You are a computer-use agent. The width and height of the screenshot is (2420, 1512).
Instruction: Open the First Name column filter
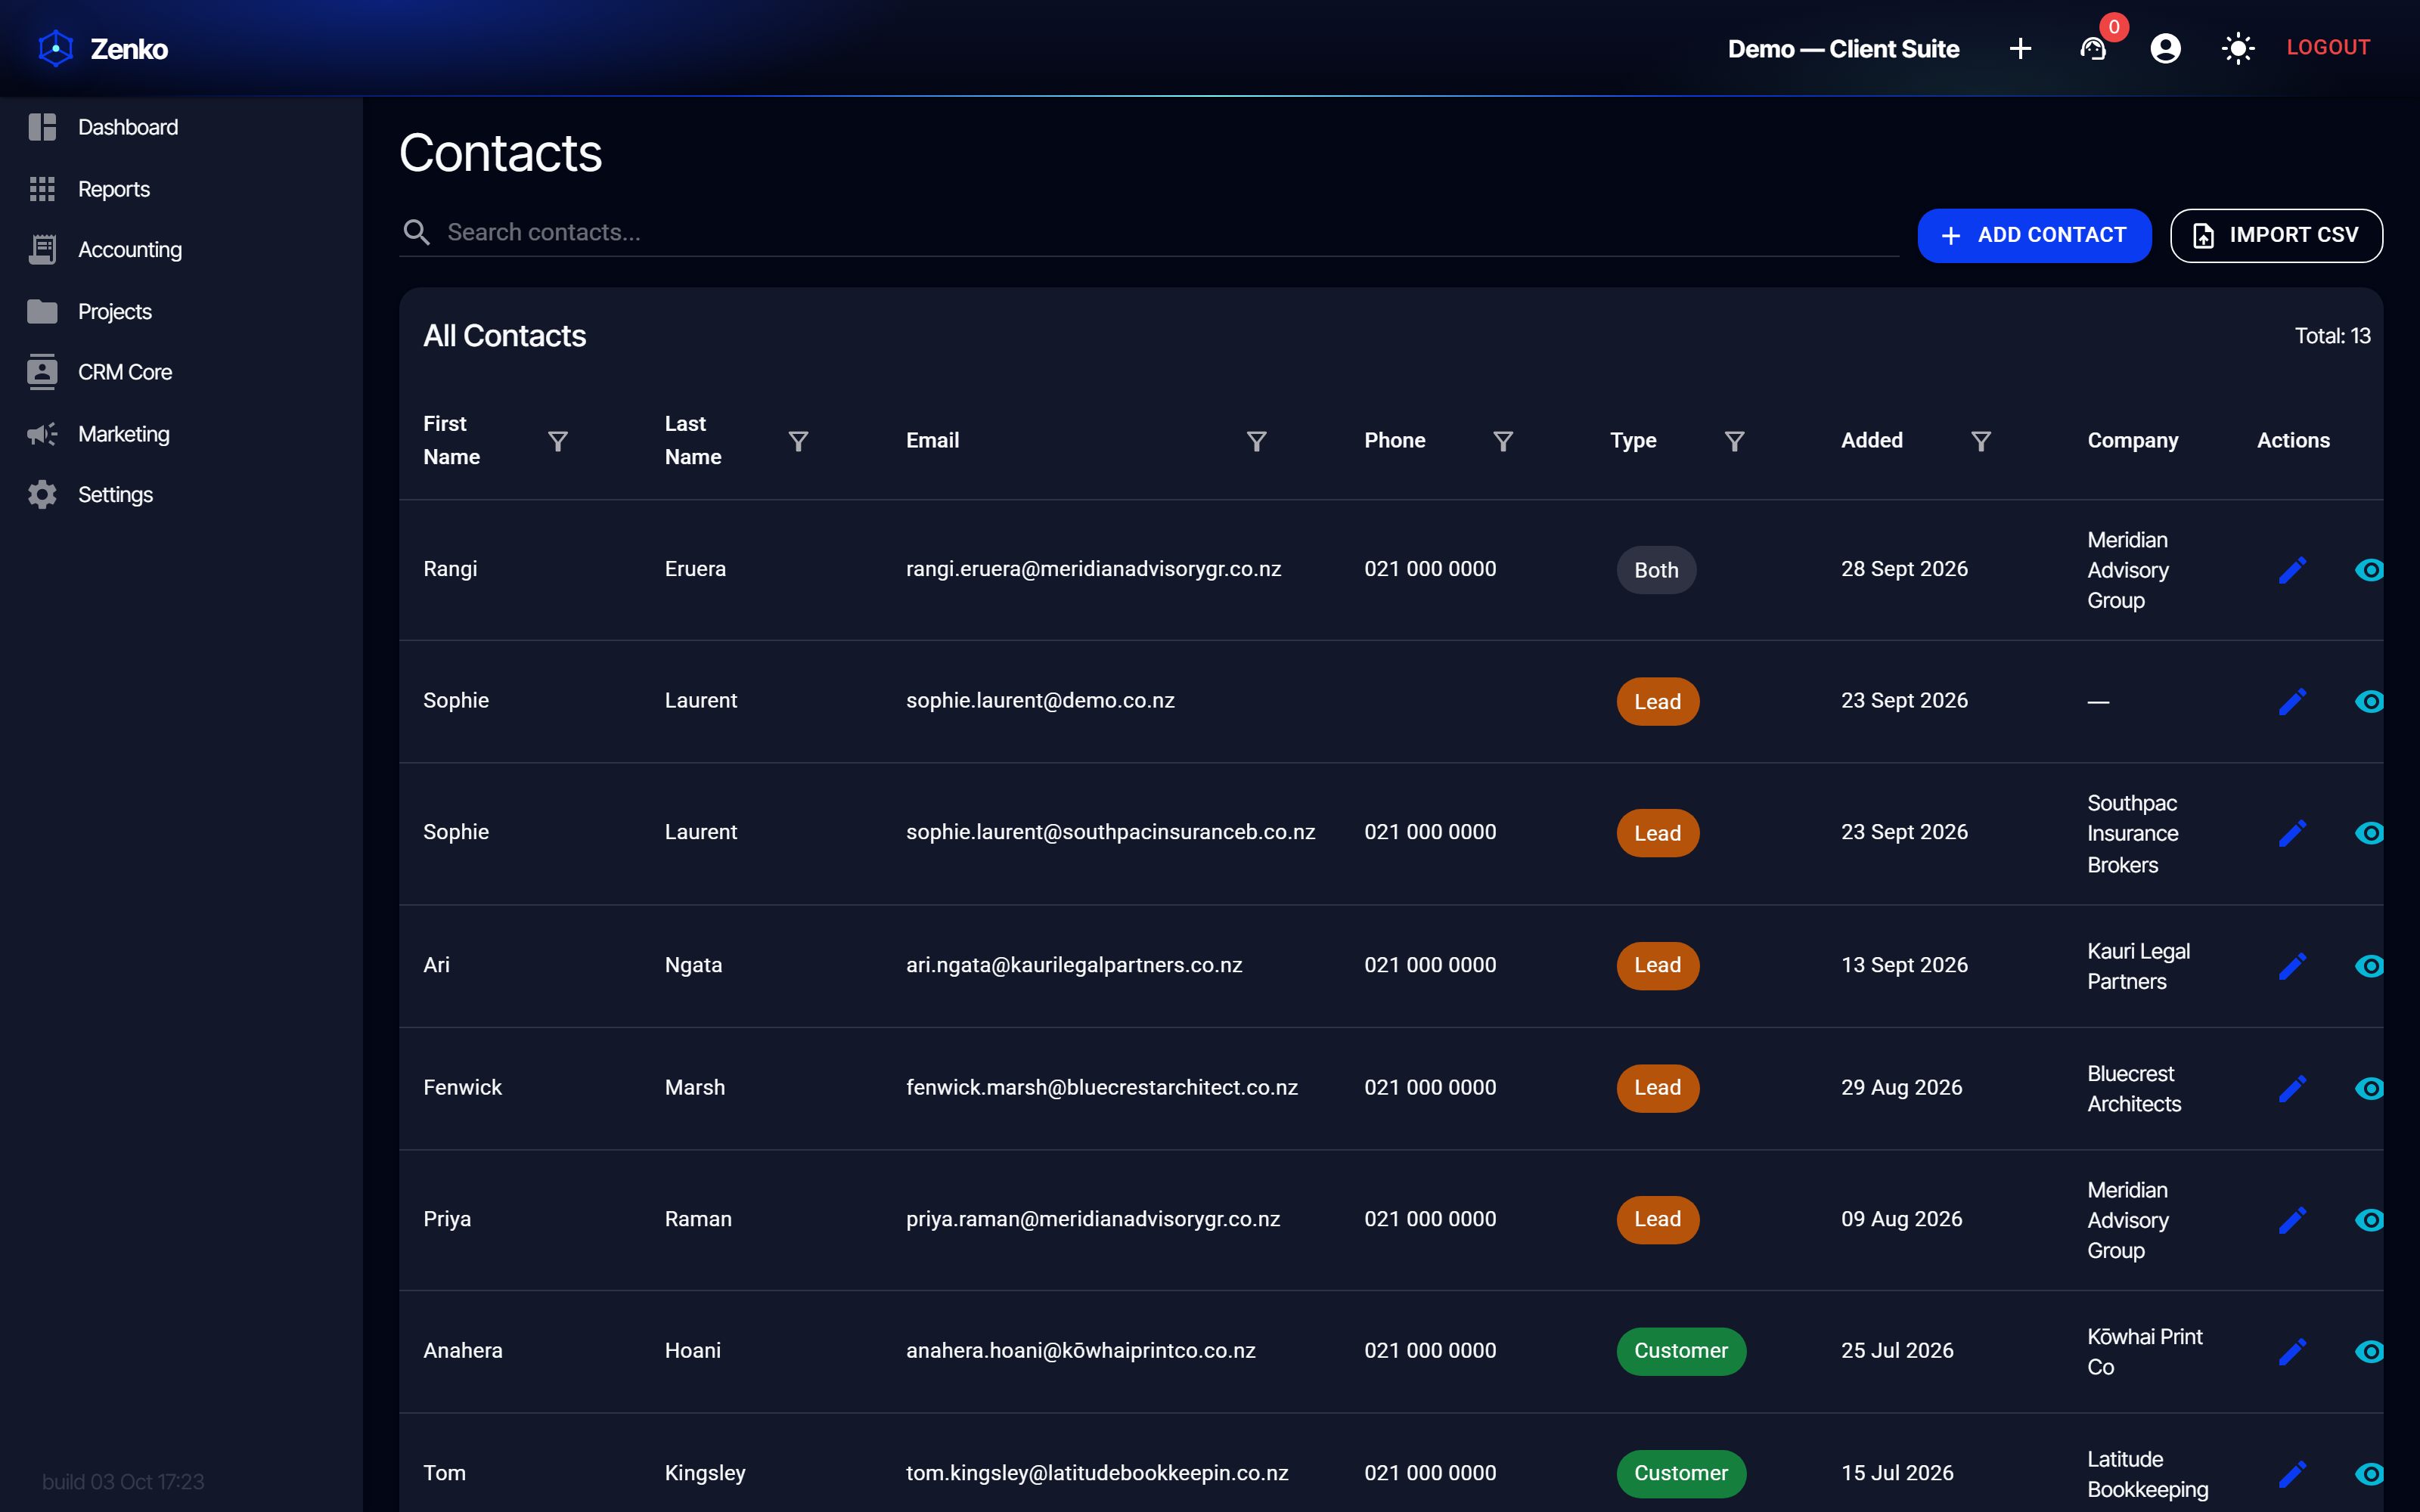tap(558, 441)
